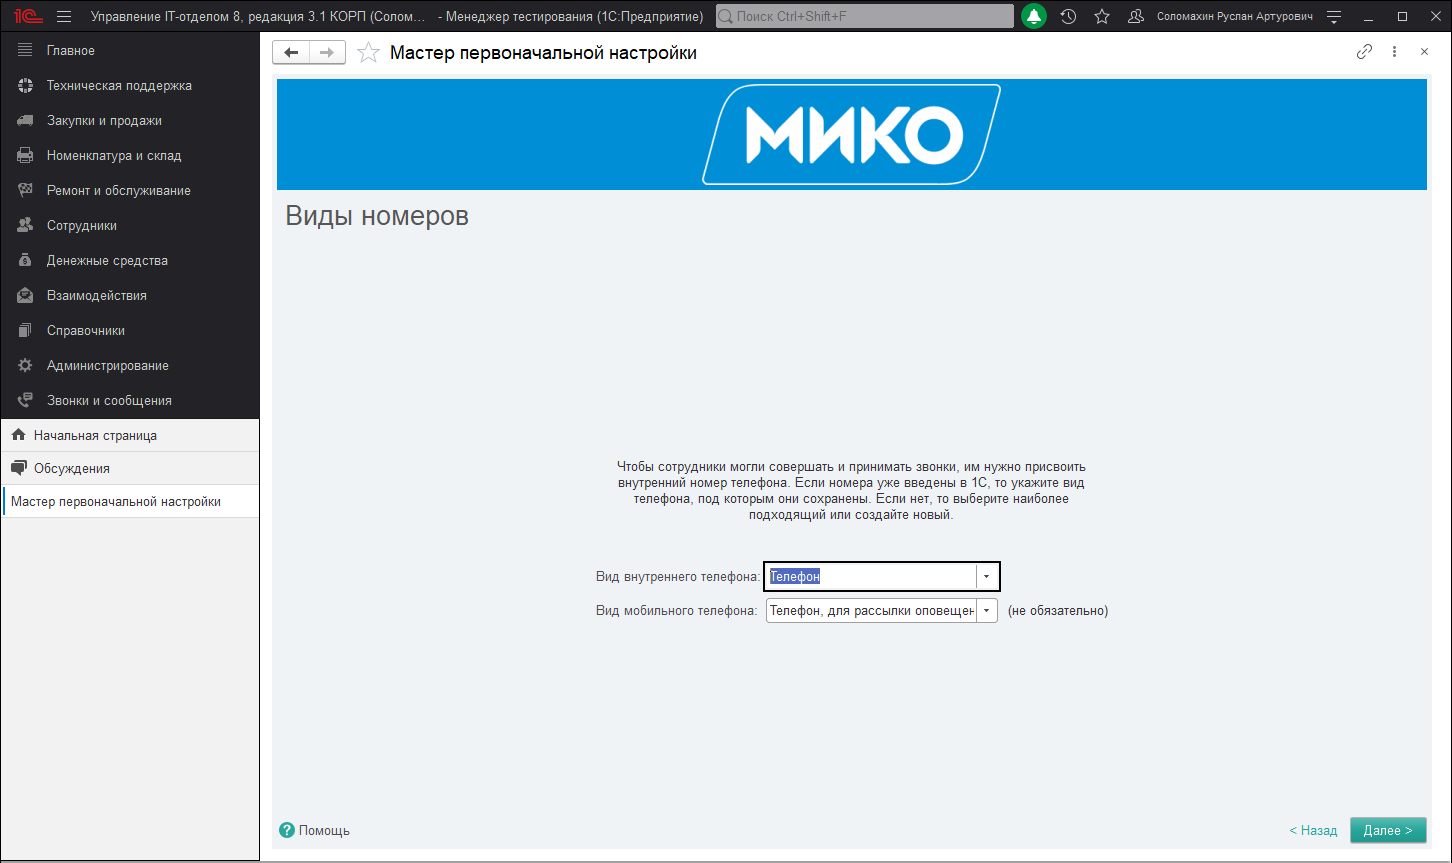Image resolution: width=1452 pixels, height=863 pixels.
Task: Open the Звонки и сообщения section
Action: [109, 401]
